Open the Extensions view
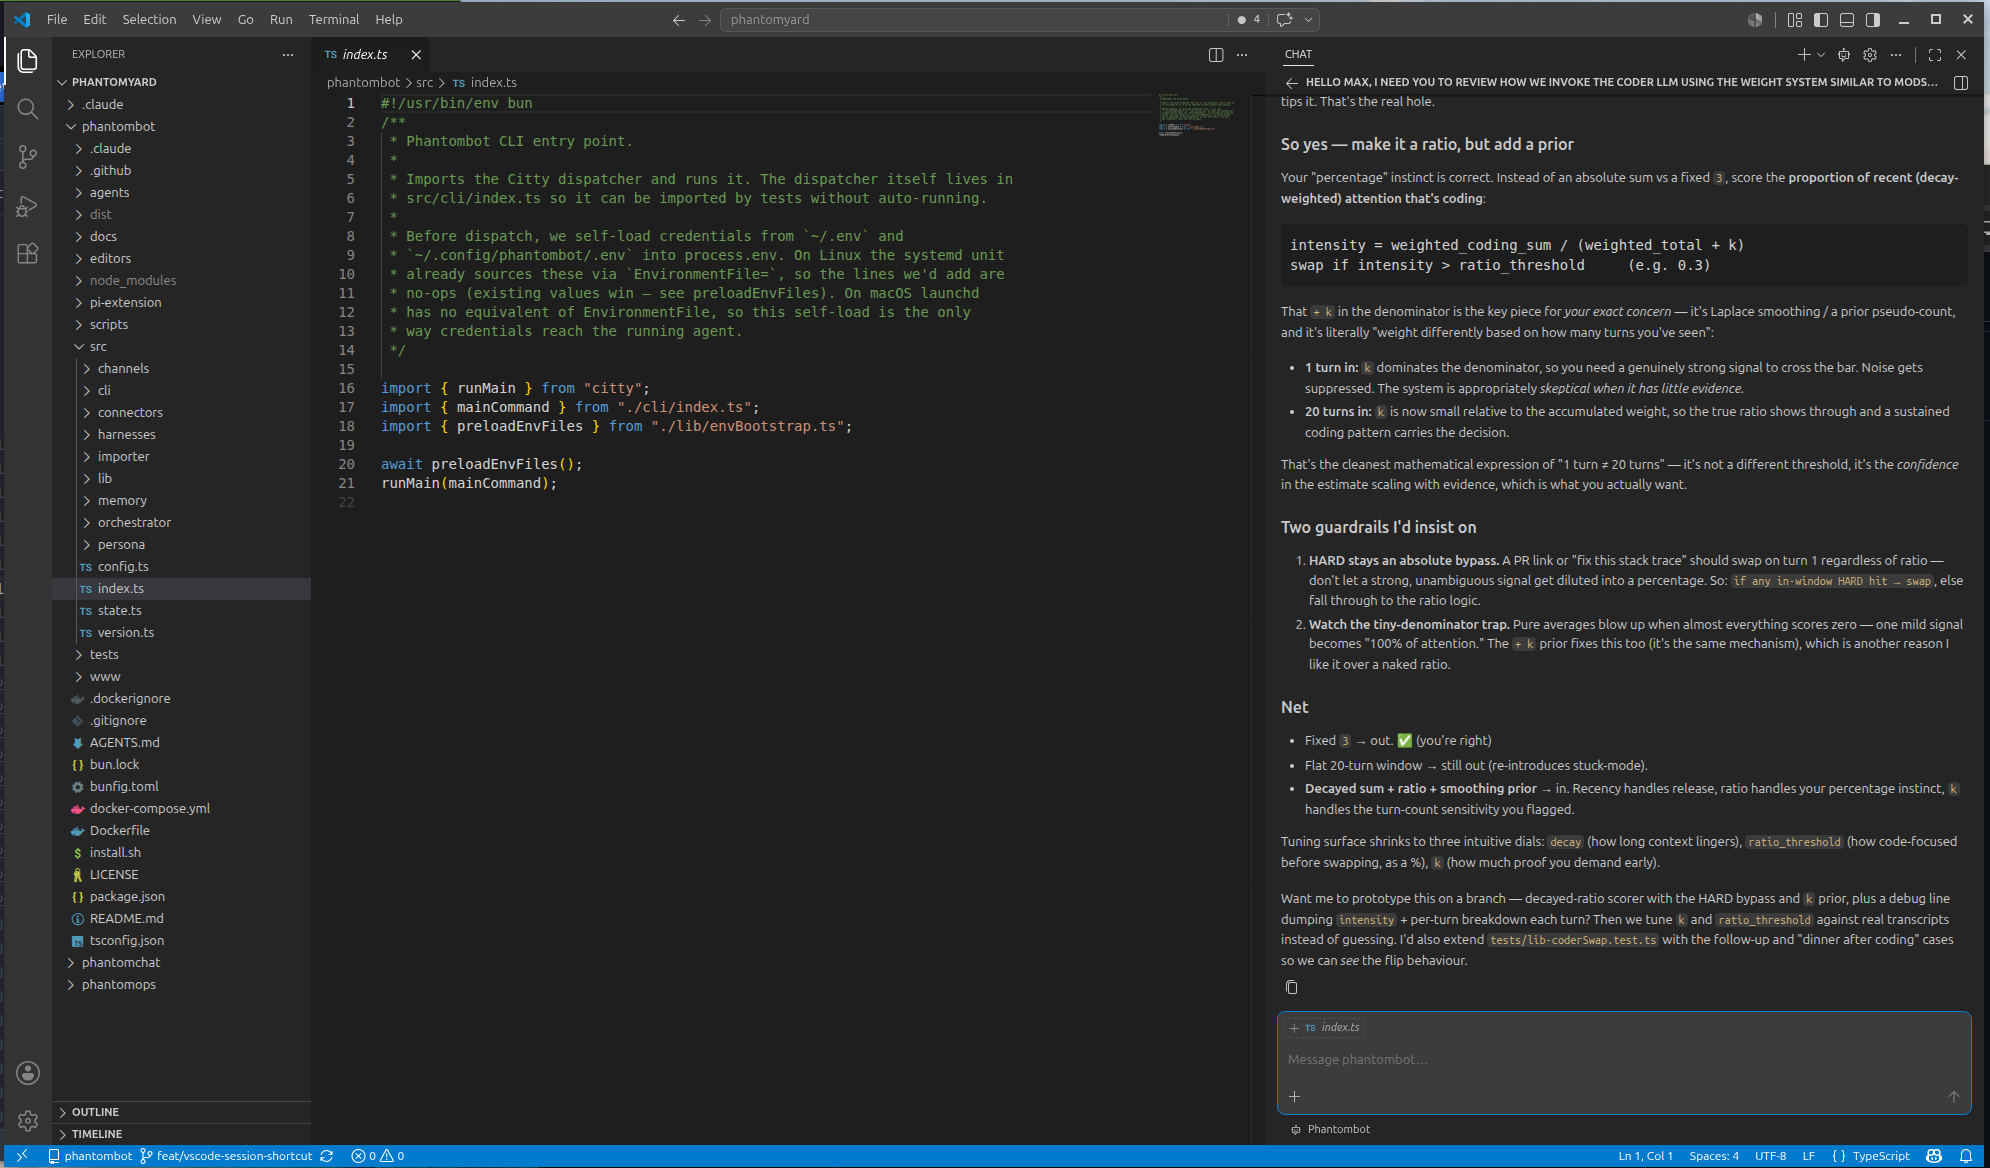The height and width of the screenshot is (1168, 1990). [27, 253]
